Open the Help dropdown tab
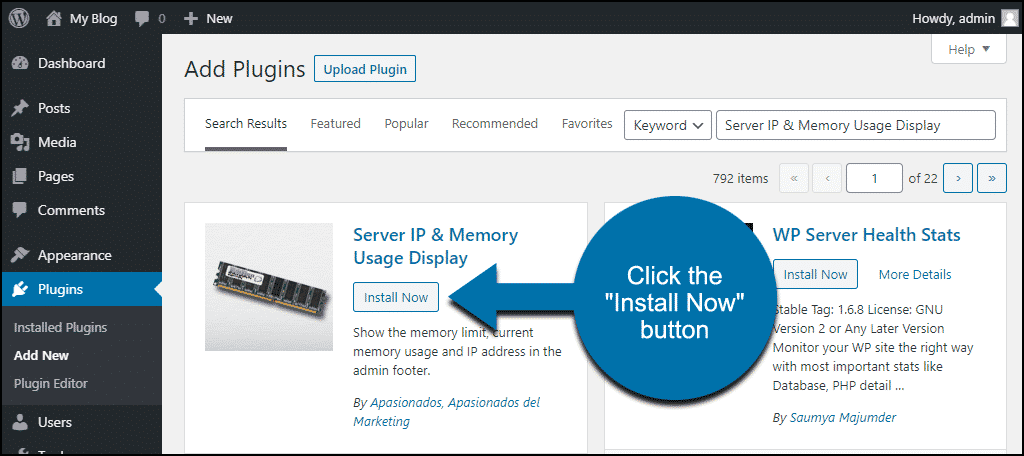1024x456 pixels. pos(968,50)
